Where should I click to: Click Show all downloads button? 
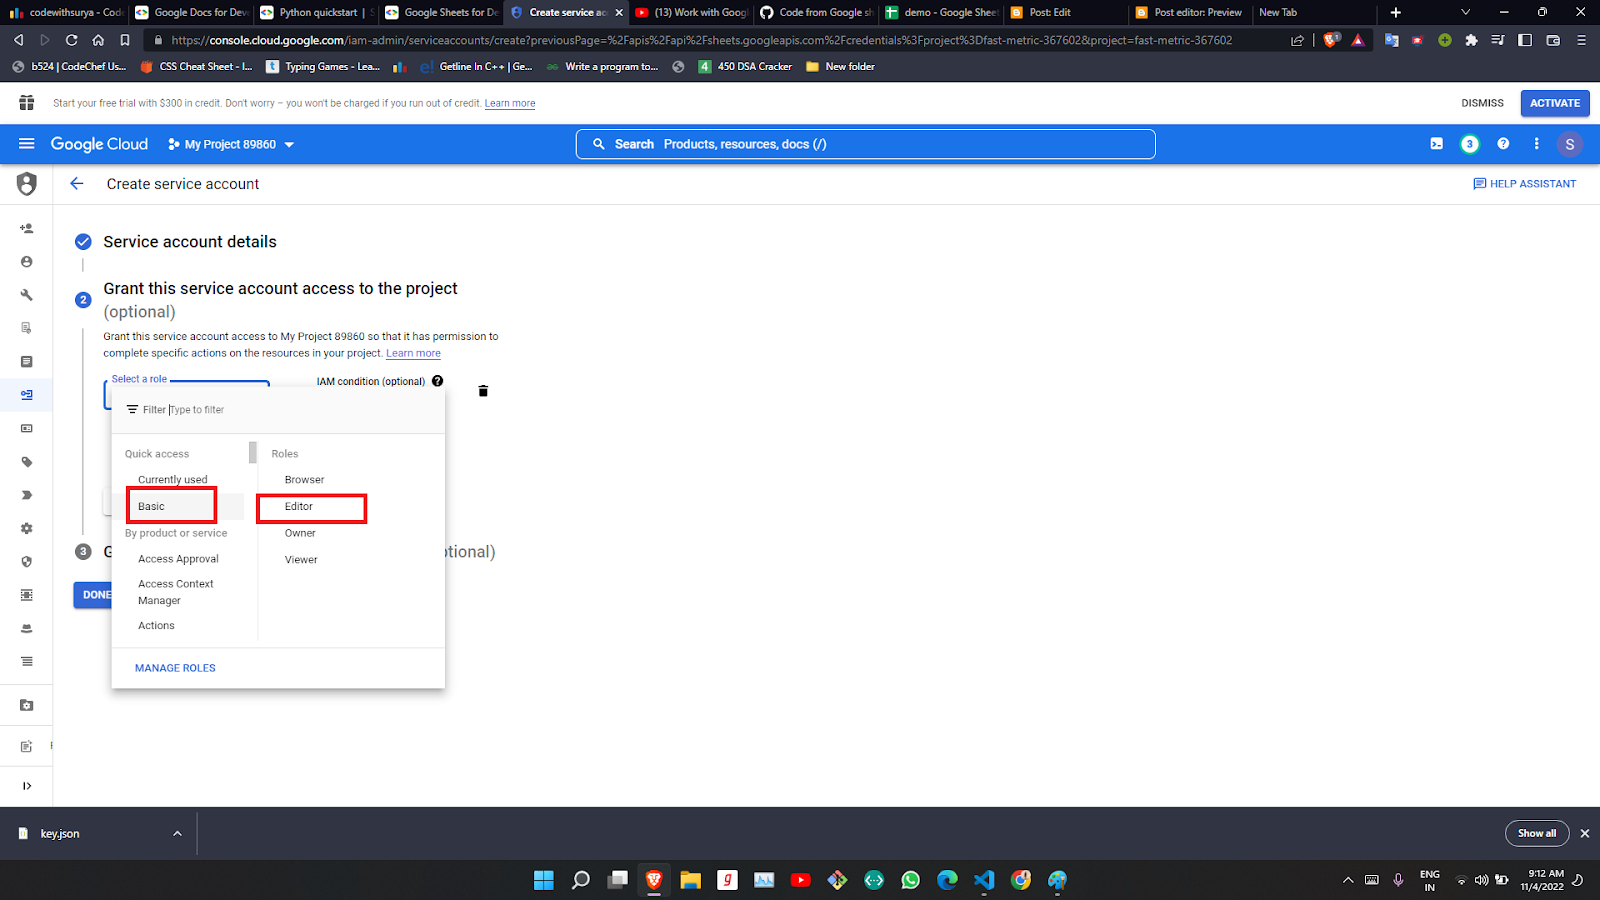[1537, 833]
